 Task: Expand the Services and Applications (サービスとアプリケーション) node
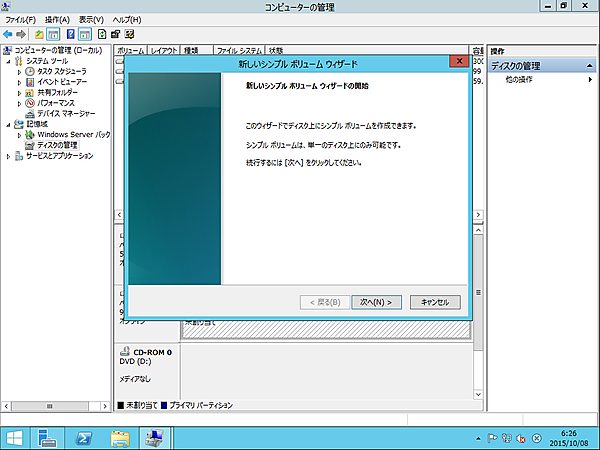point(7,155)
